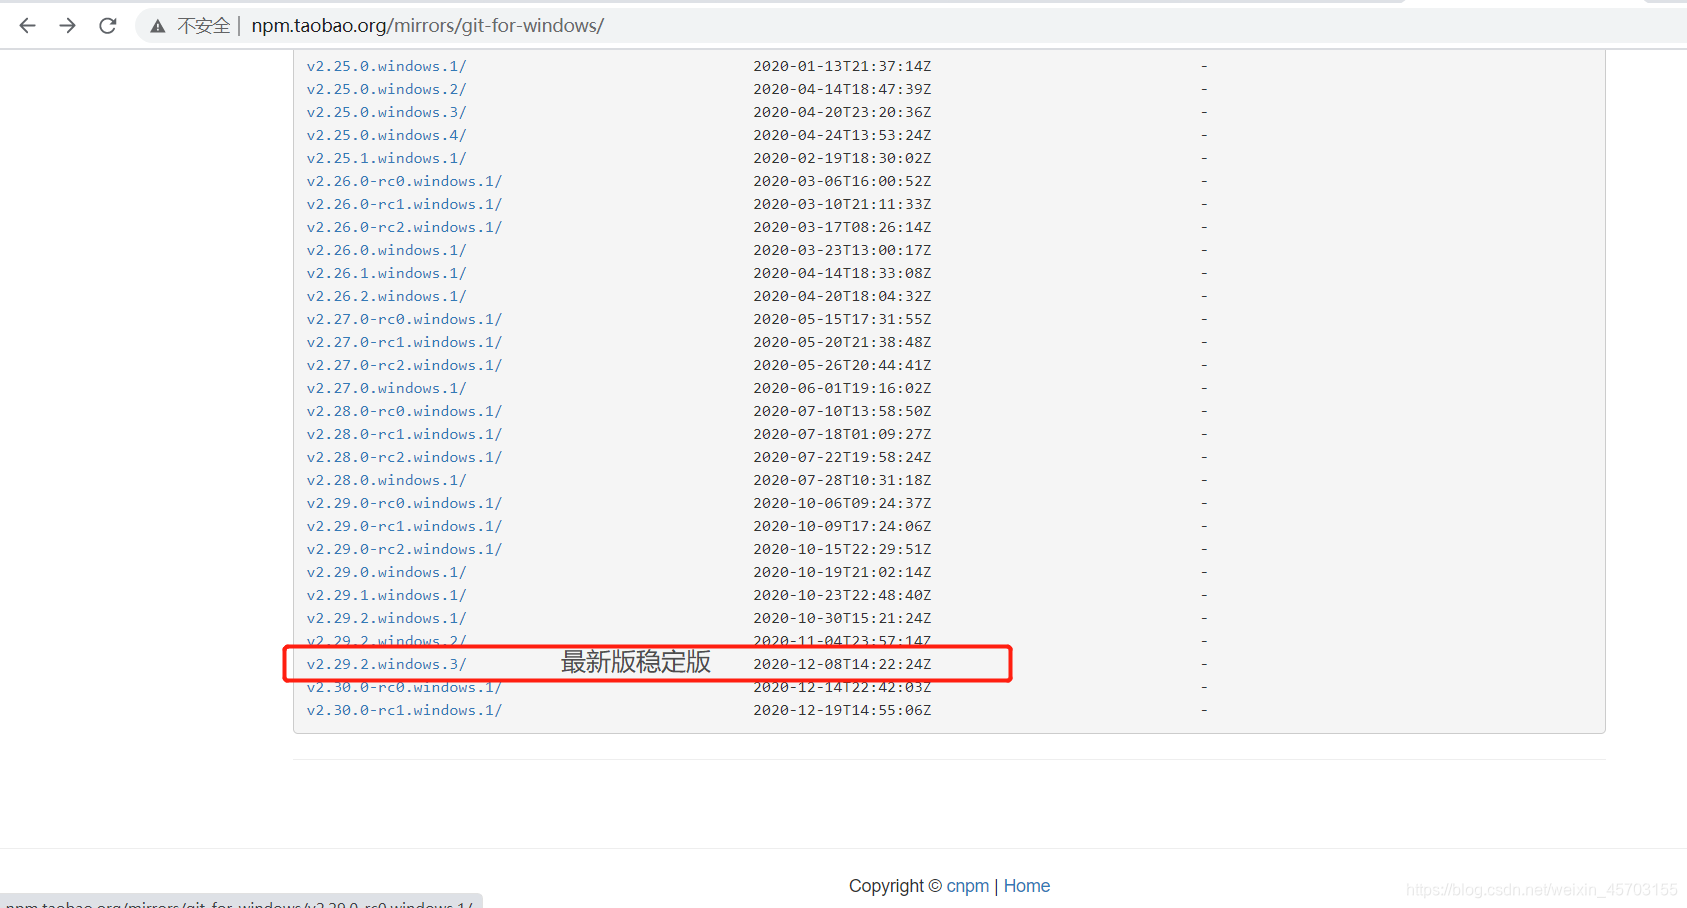Open v2.27.0-rc1.windows.1/ folder

pos(404,342)
